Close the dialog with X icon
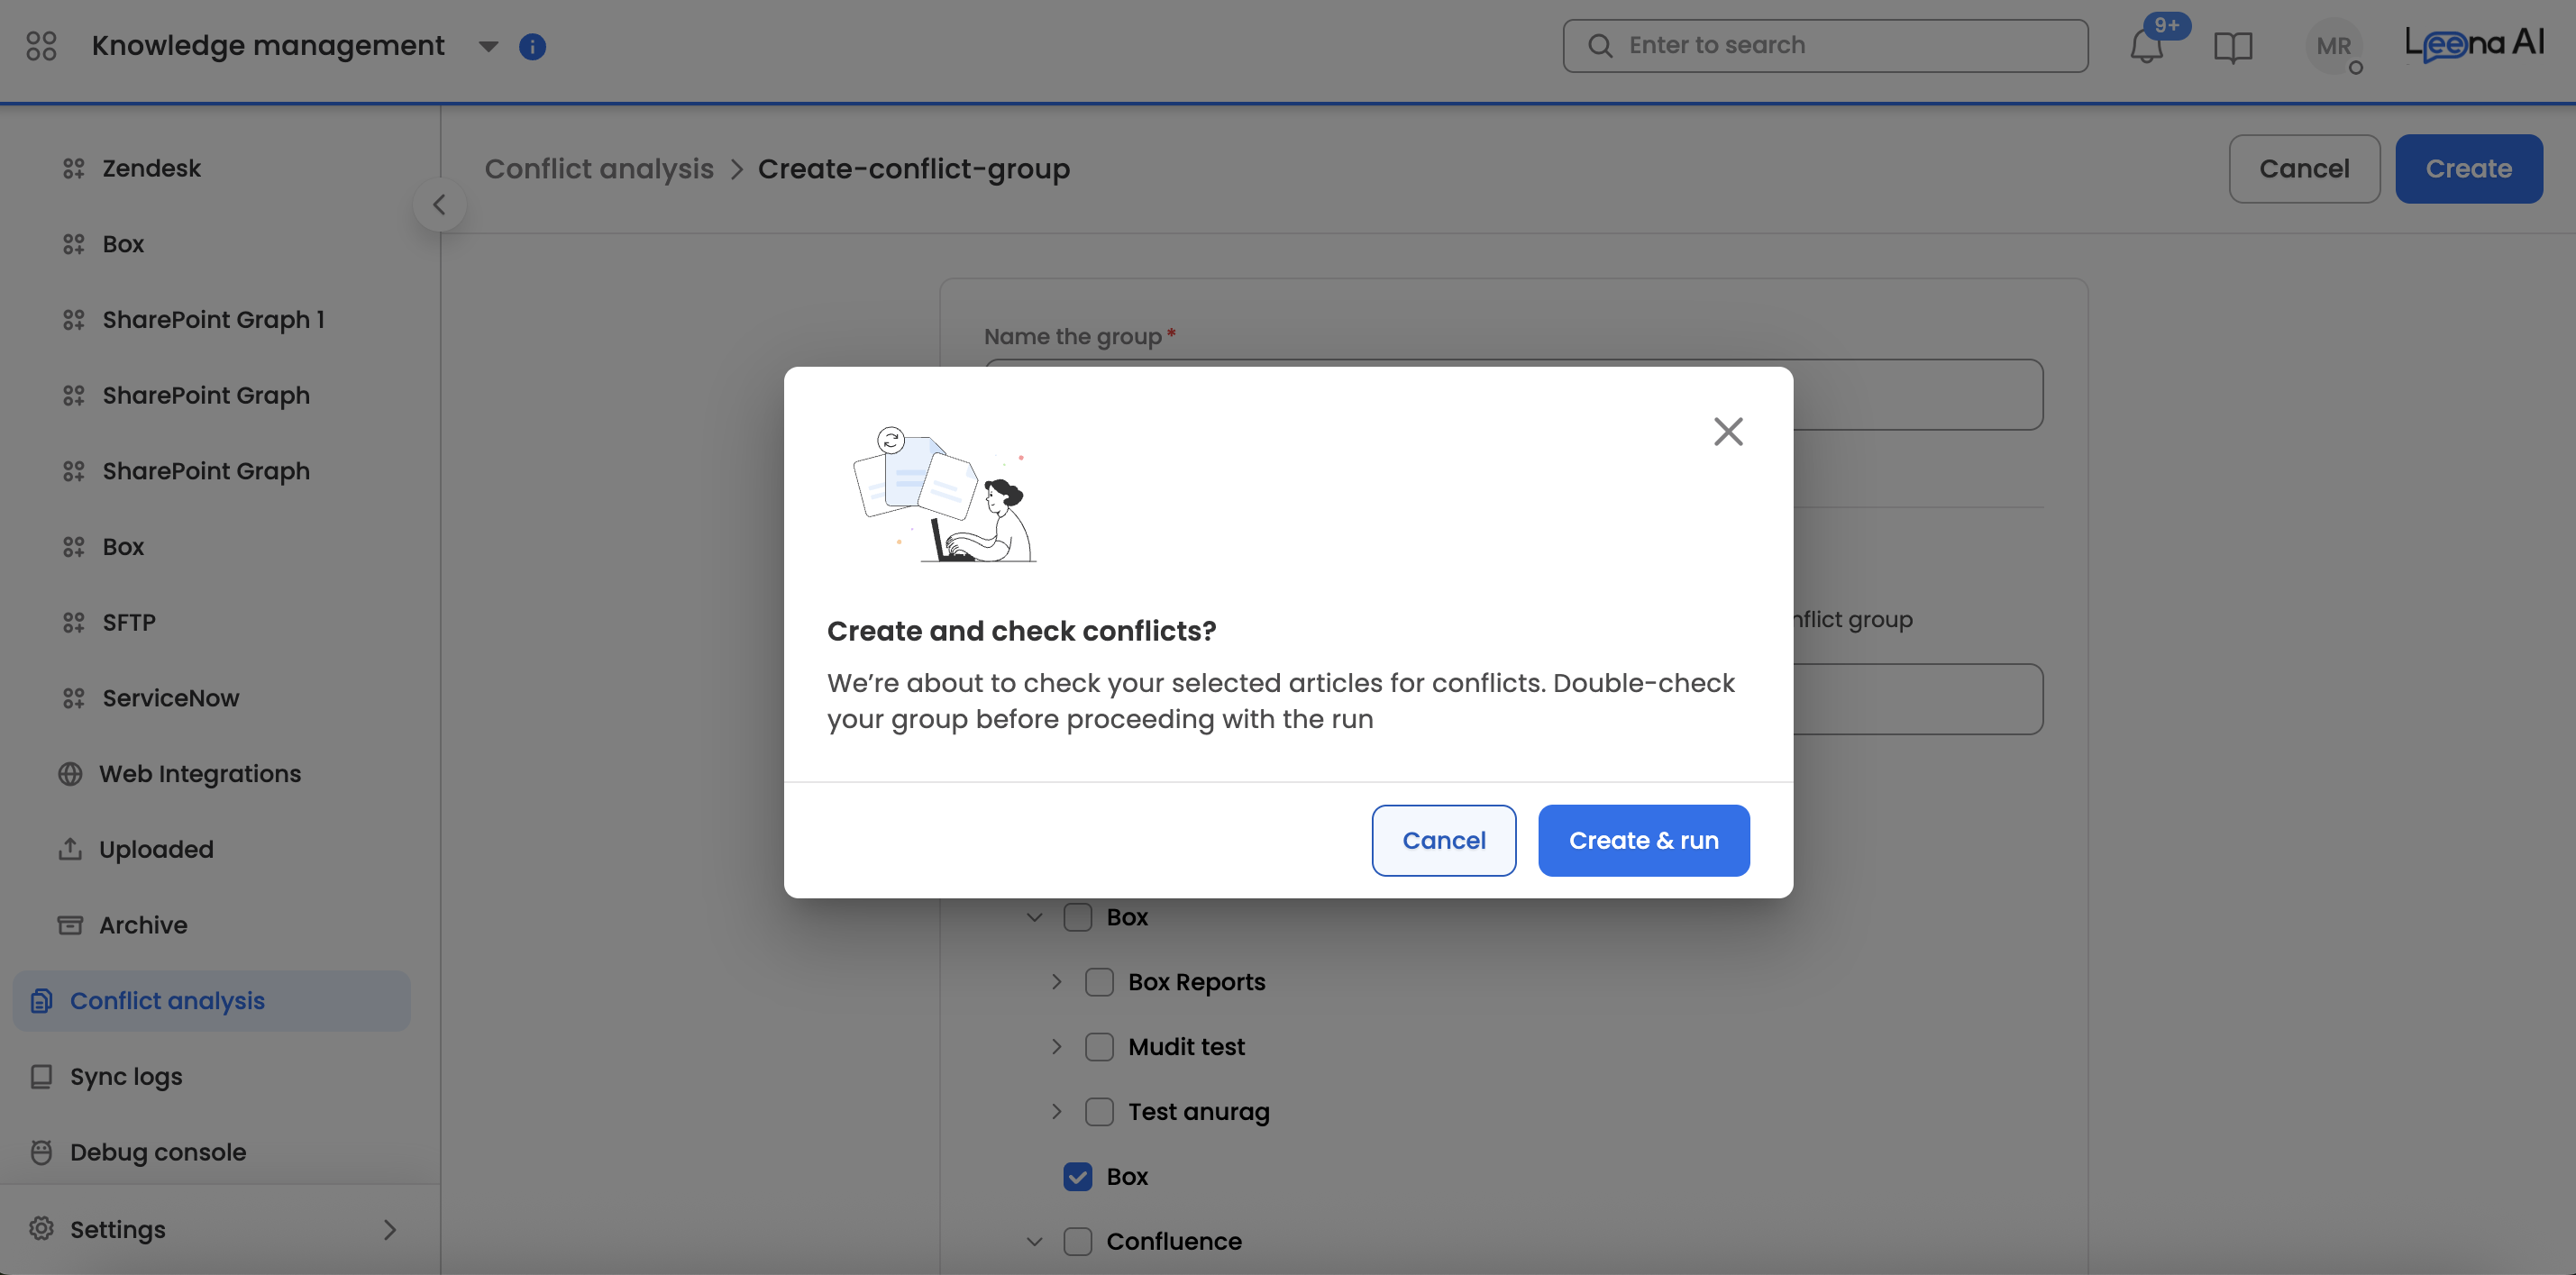This screenshot has height=1275, width=2576. click(1728, 432)
